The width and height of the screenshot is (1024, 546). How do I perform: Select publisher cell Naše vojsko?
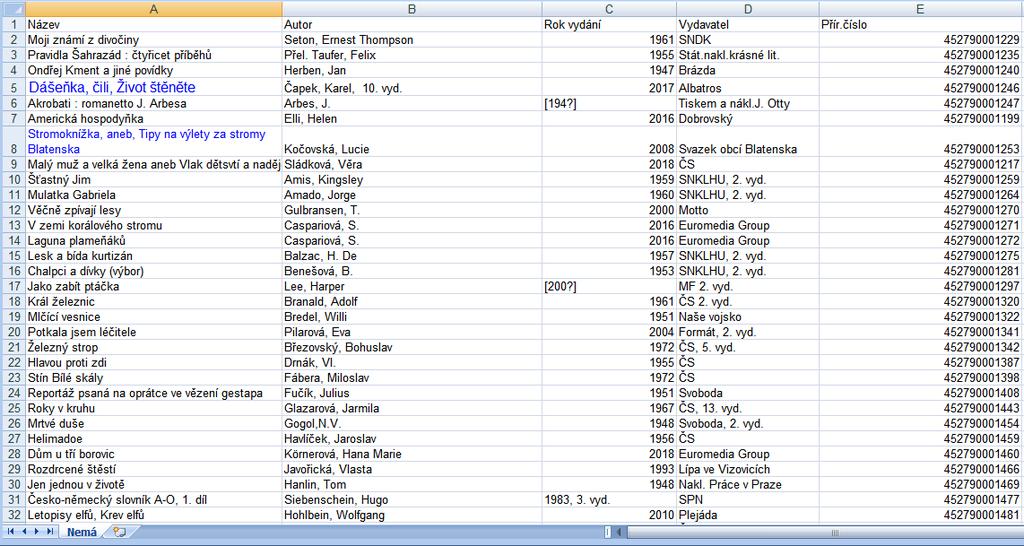coord(748,317)
